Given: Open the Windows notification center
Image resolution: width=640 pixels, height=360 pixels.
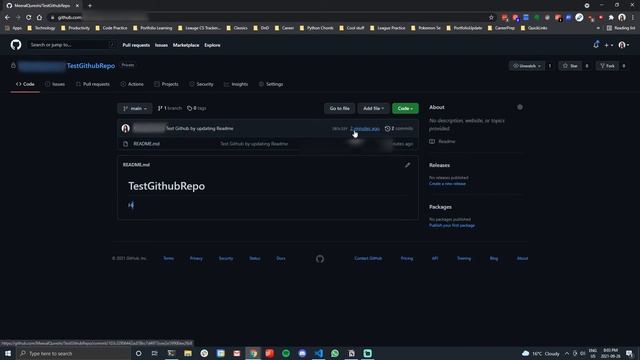Looking at the screenshot, I should click(629, 353).
